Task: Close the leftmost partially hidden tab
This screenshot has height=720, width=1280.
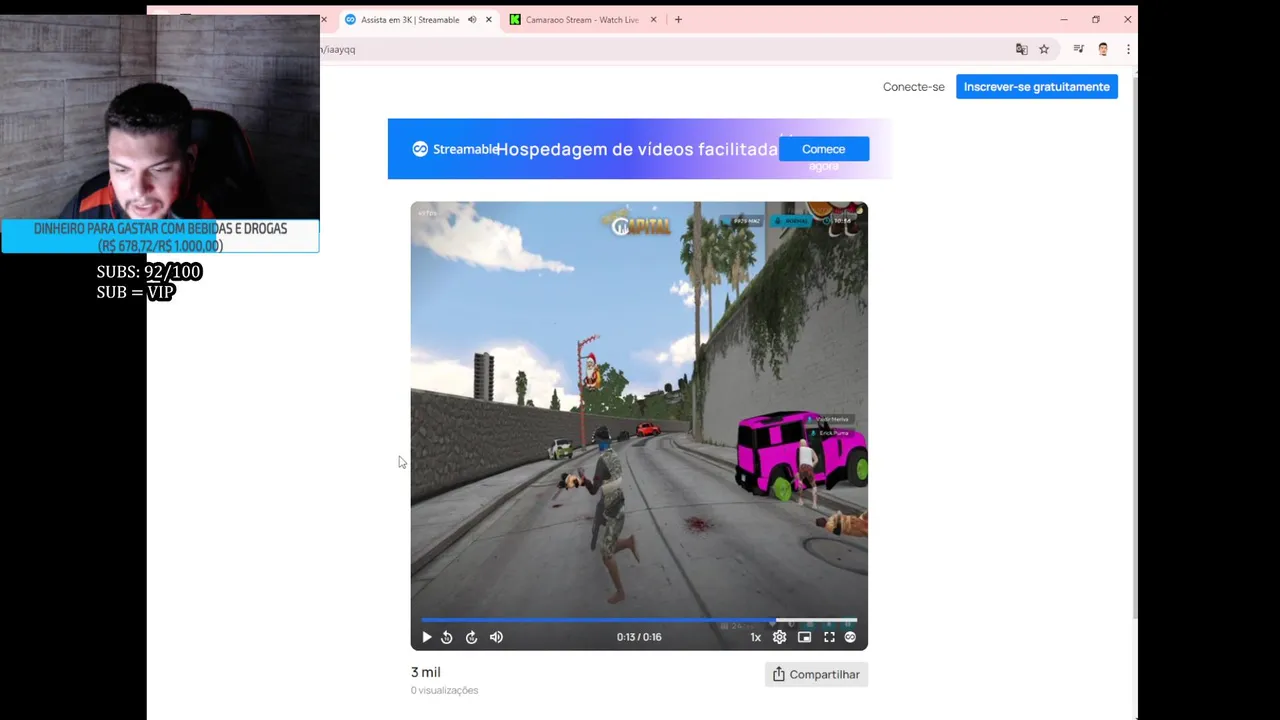Action: [323, 19]
